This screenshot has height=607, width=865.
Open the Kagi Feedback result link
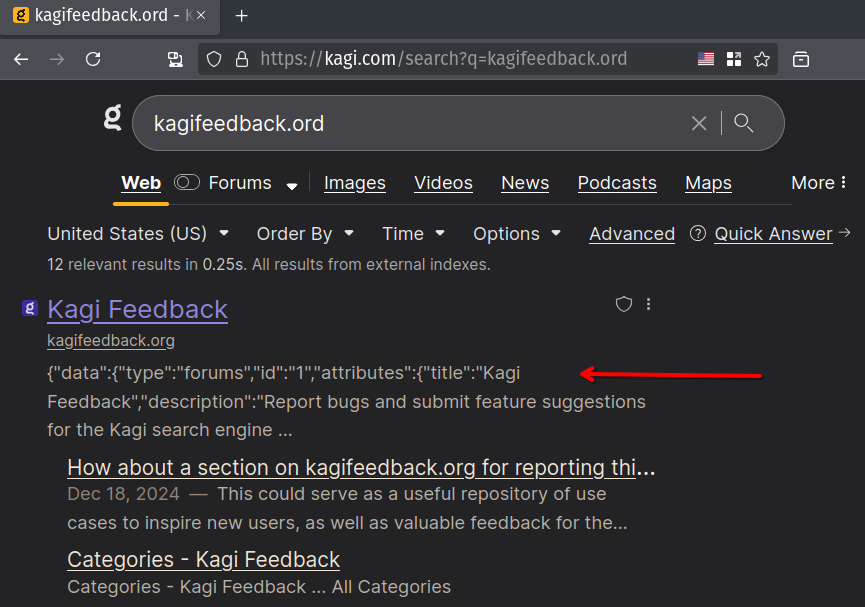point(137,309)
